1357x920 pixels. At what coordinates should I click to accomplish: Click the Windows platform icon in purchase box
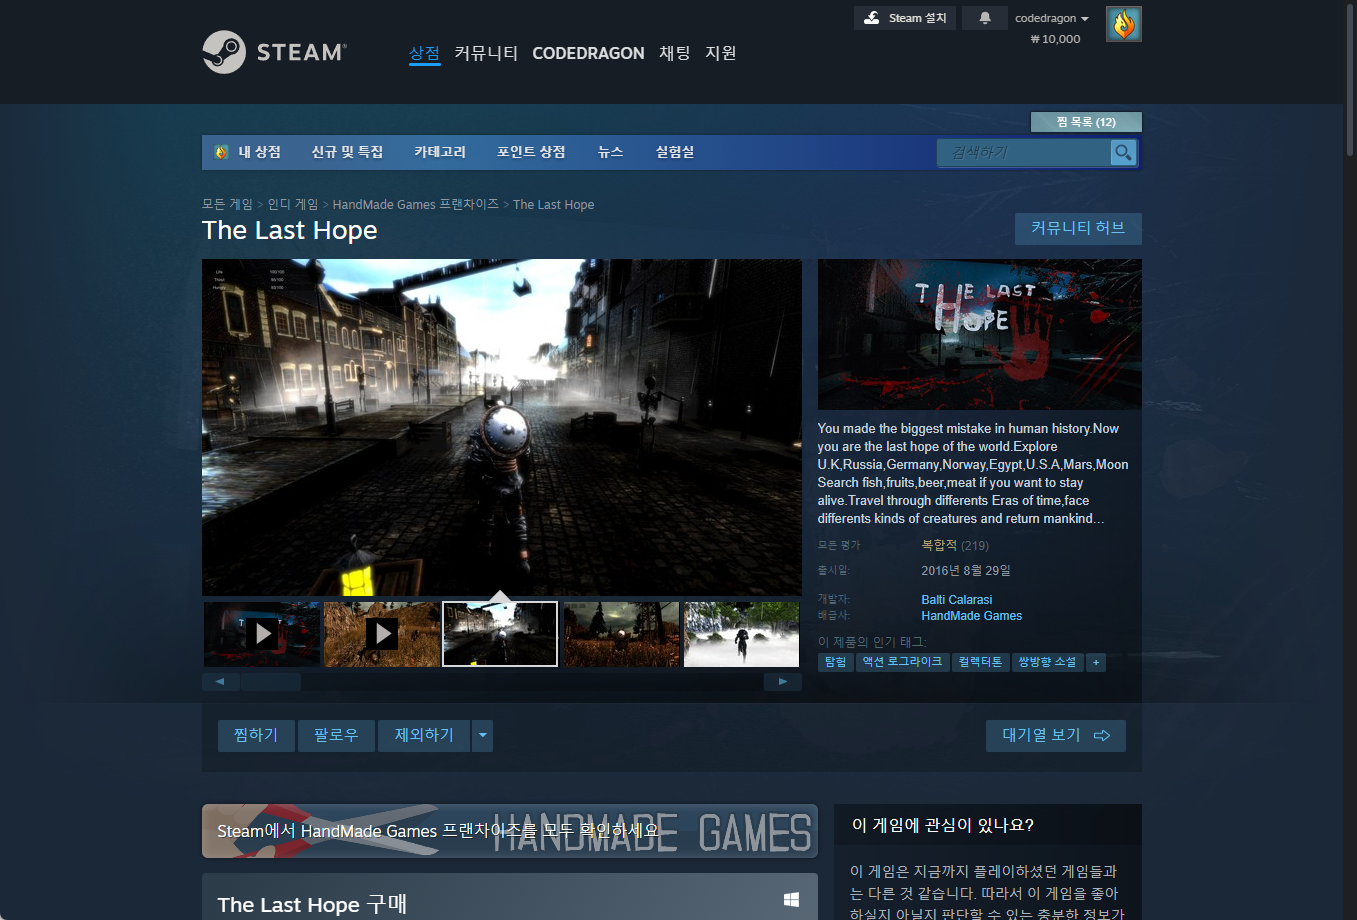click(x=791, y=900)
